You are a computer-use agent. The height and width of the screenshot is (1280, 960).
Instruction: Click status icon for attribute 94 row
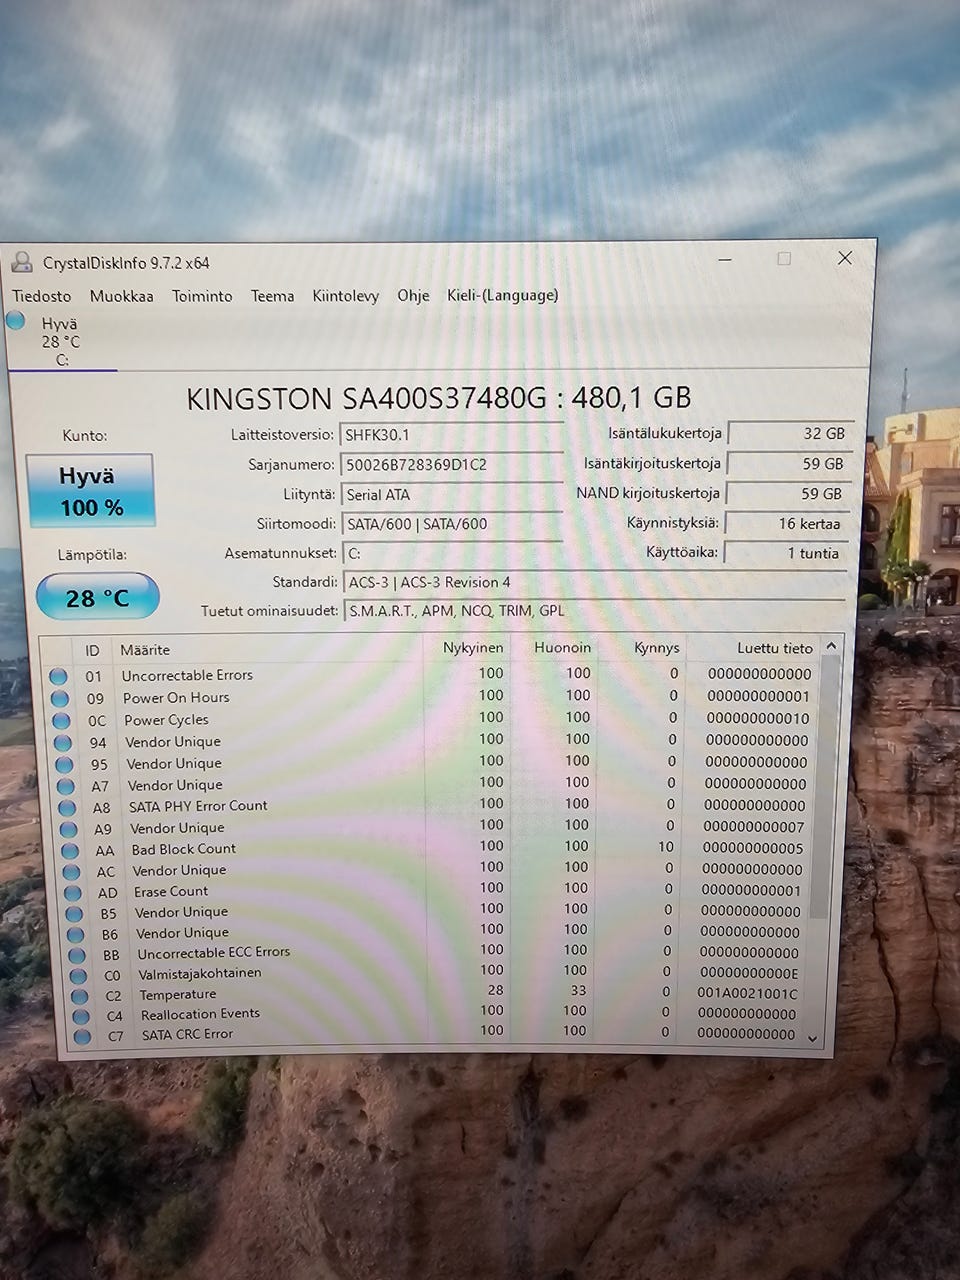63,743
